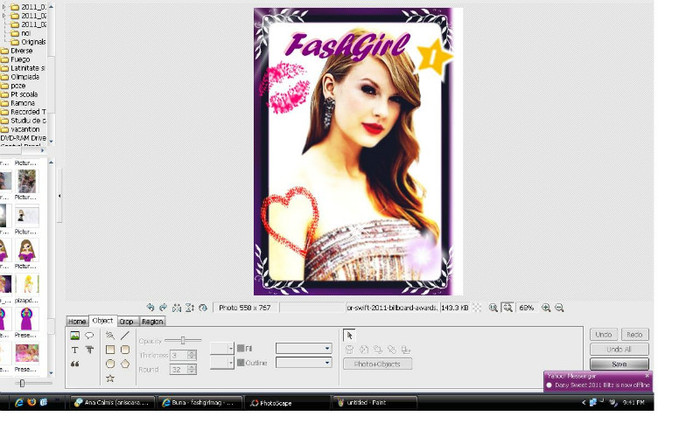Open the Fill color dropdown
This screenshot has height=437, width=700.
click(304, 348)
